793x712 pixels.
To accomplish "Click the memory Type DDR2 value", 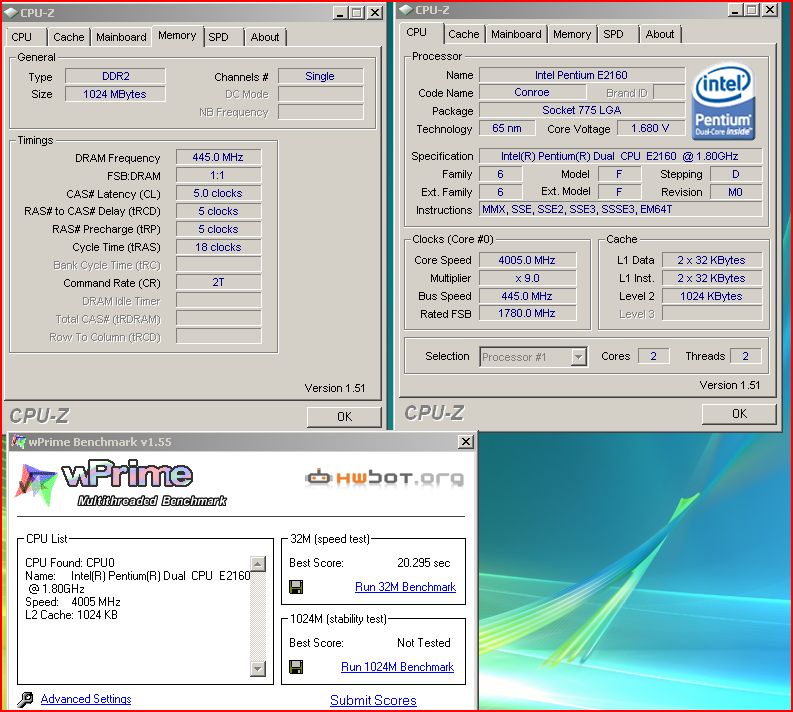I will pyautogui.click(x=115, y=76).
